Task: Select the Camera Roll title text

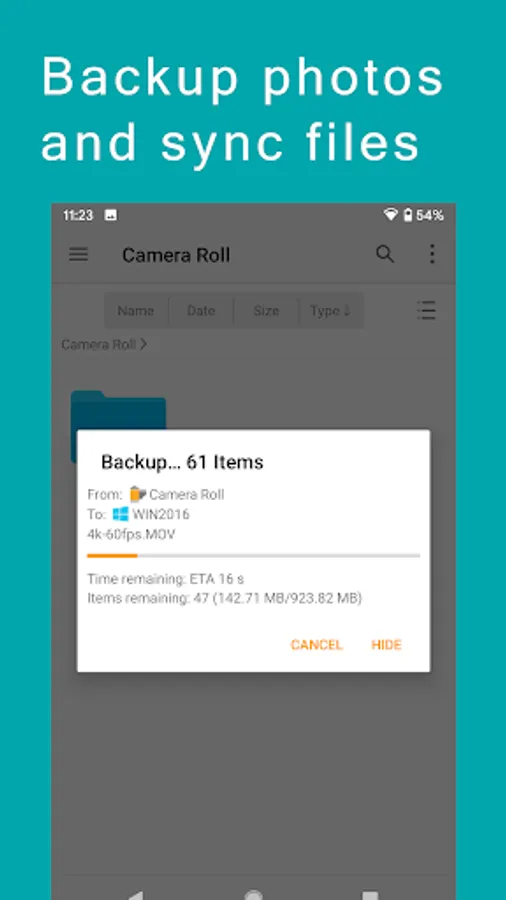Action: tap(176, 255)
